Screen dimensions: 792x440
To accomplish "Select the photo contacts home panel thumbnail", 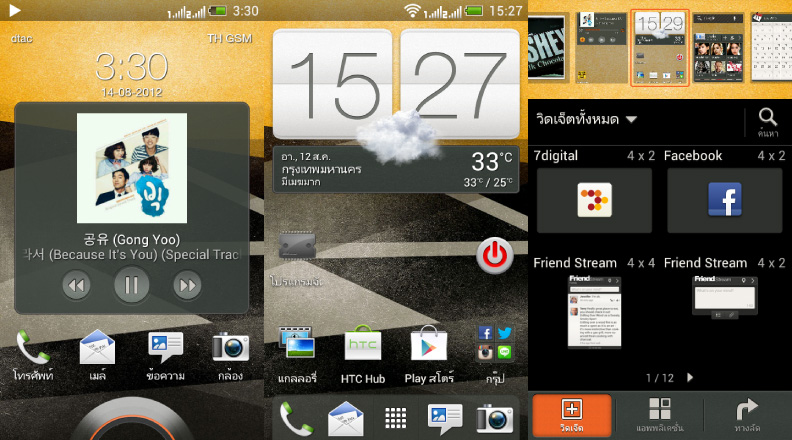I will (x=718, y=47).
